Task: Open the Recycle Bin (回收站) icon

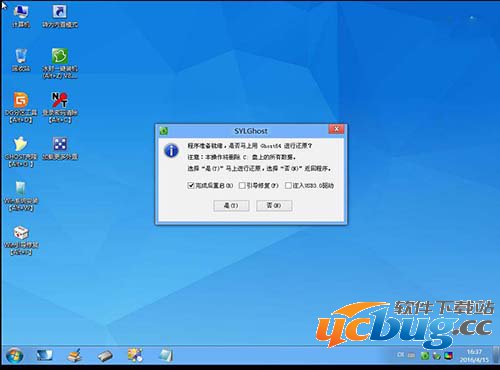Action: 21,60
